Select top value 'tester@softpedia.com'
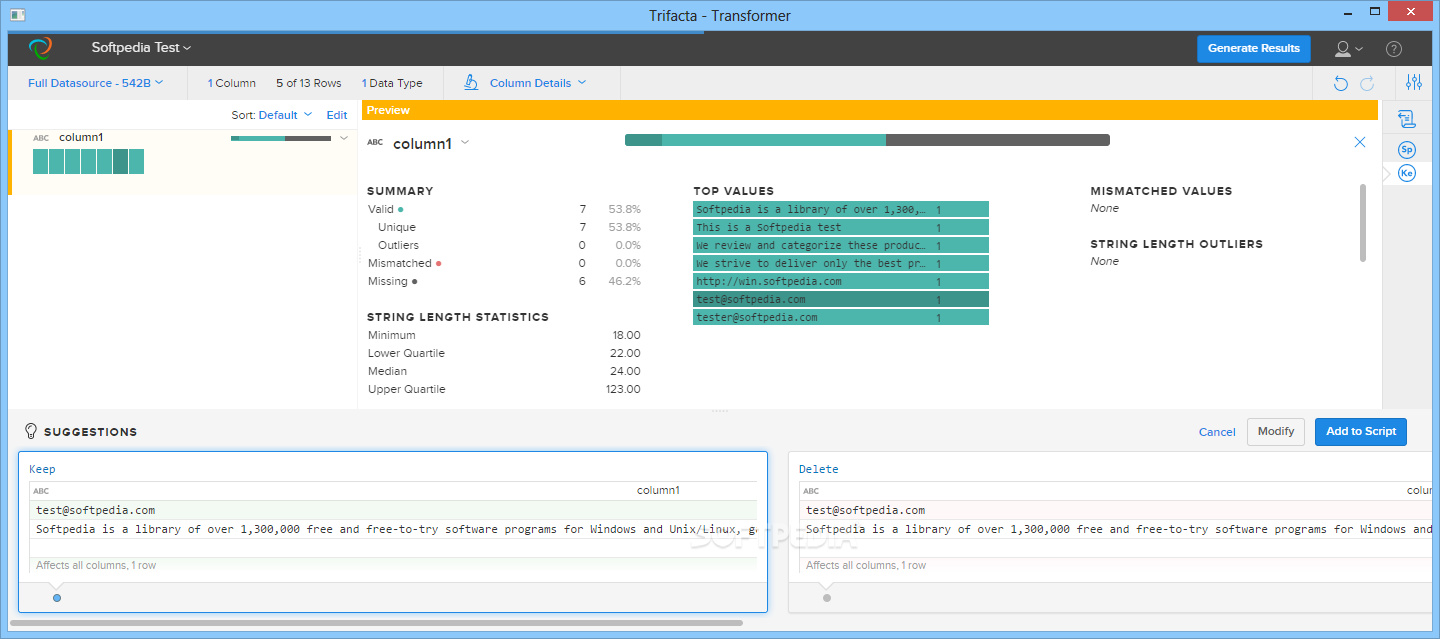1440x639 pixels. coord(841,317)
